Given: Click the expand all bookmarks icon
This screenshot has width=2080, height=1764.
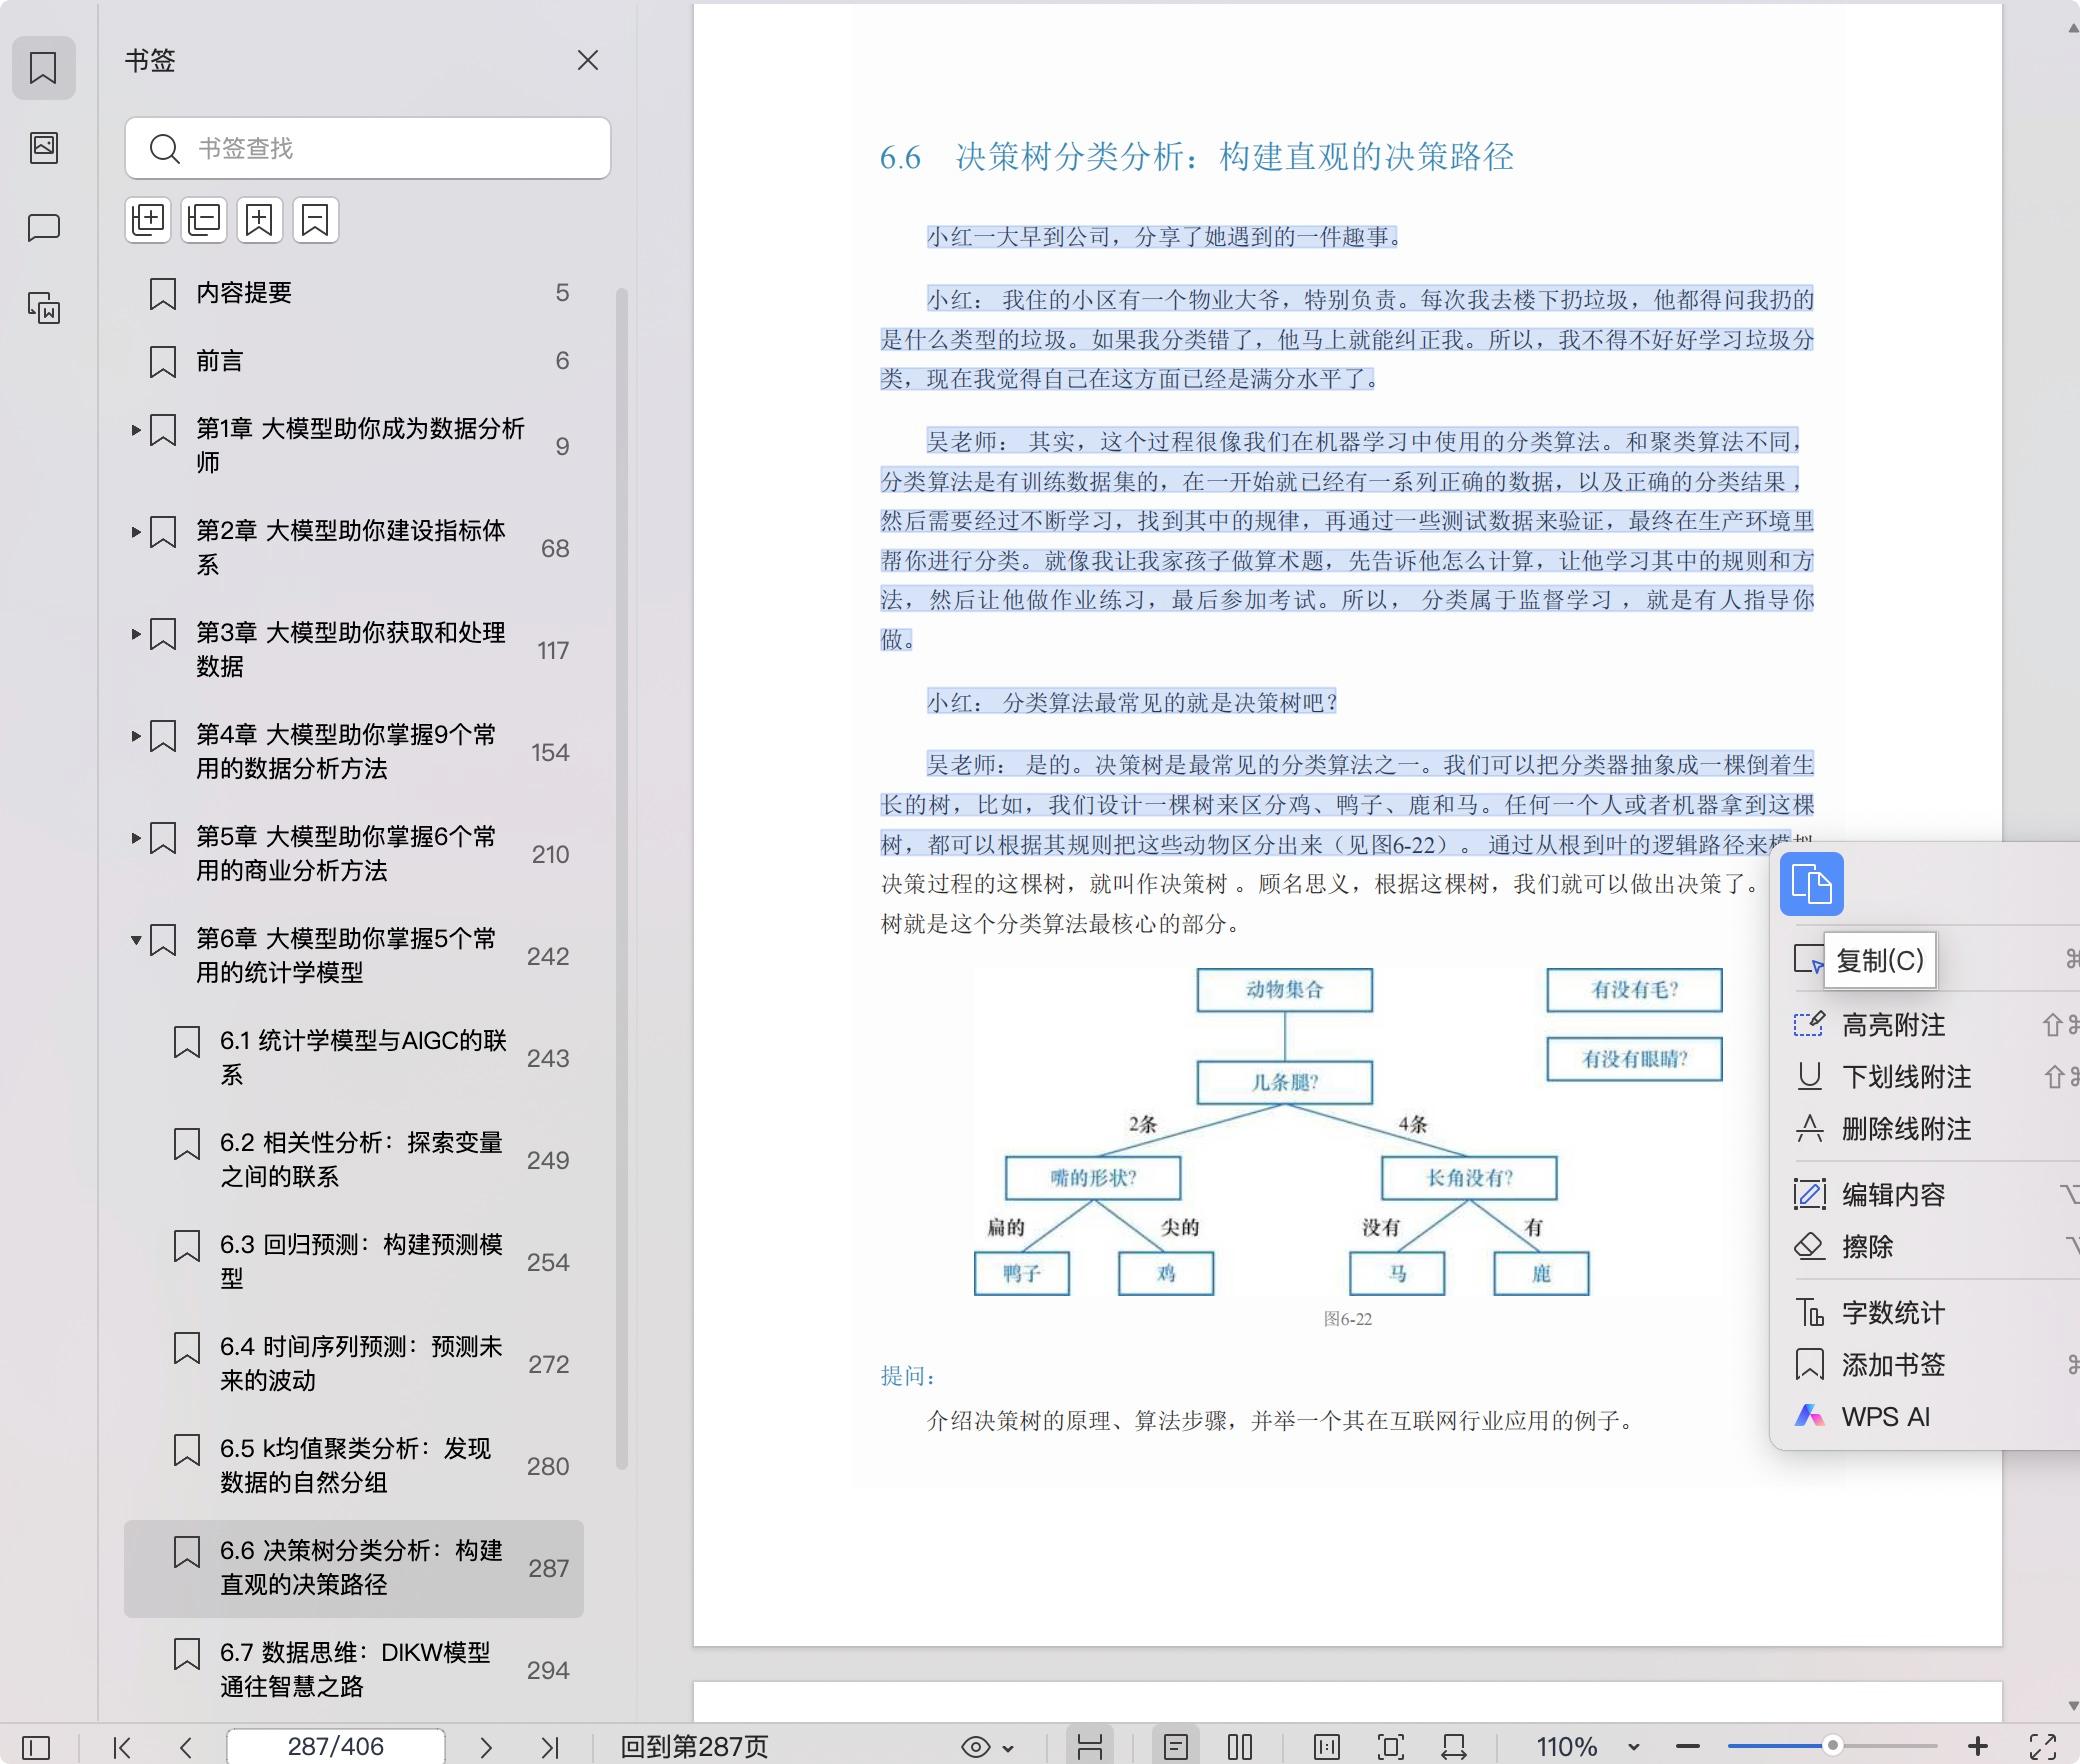Looking at the screenshot, I should (148, 220).
